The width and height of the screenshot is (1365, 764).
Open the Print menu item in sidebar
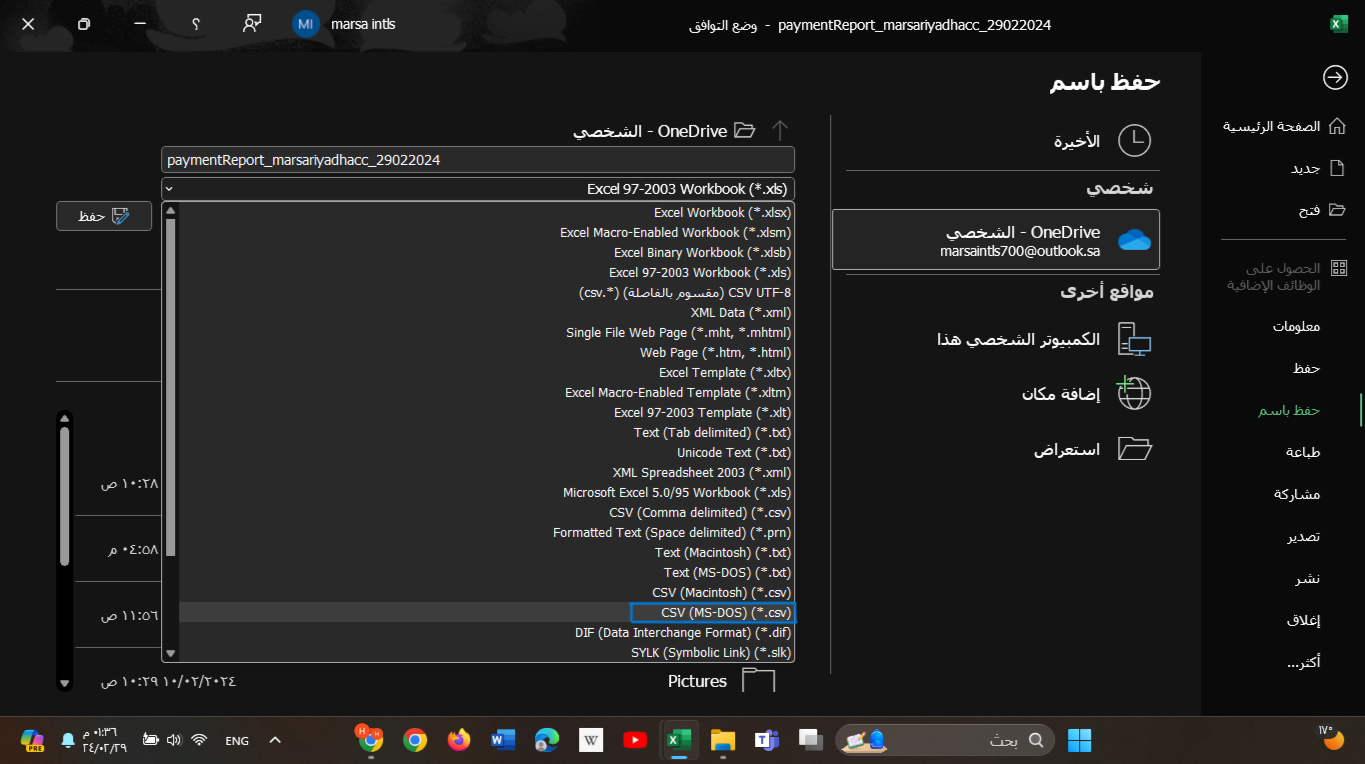pos(1302,452)
